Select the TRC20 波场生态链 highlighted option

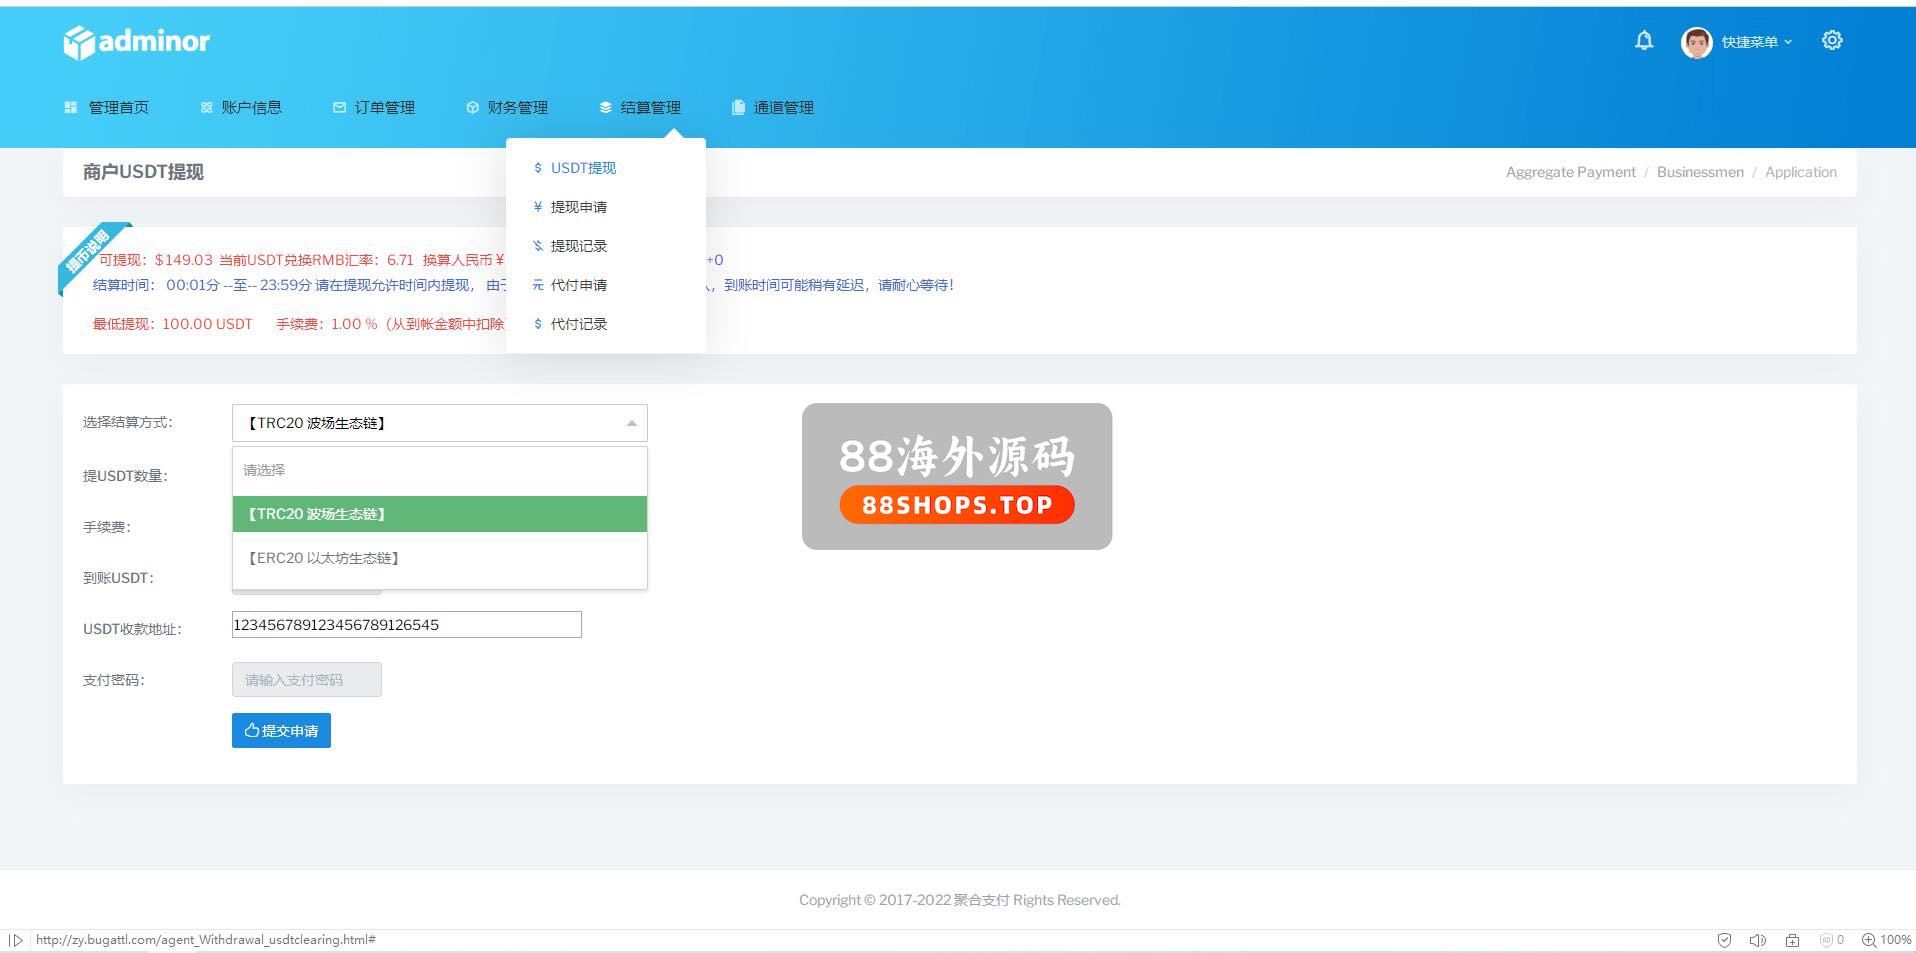(317, 514)
